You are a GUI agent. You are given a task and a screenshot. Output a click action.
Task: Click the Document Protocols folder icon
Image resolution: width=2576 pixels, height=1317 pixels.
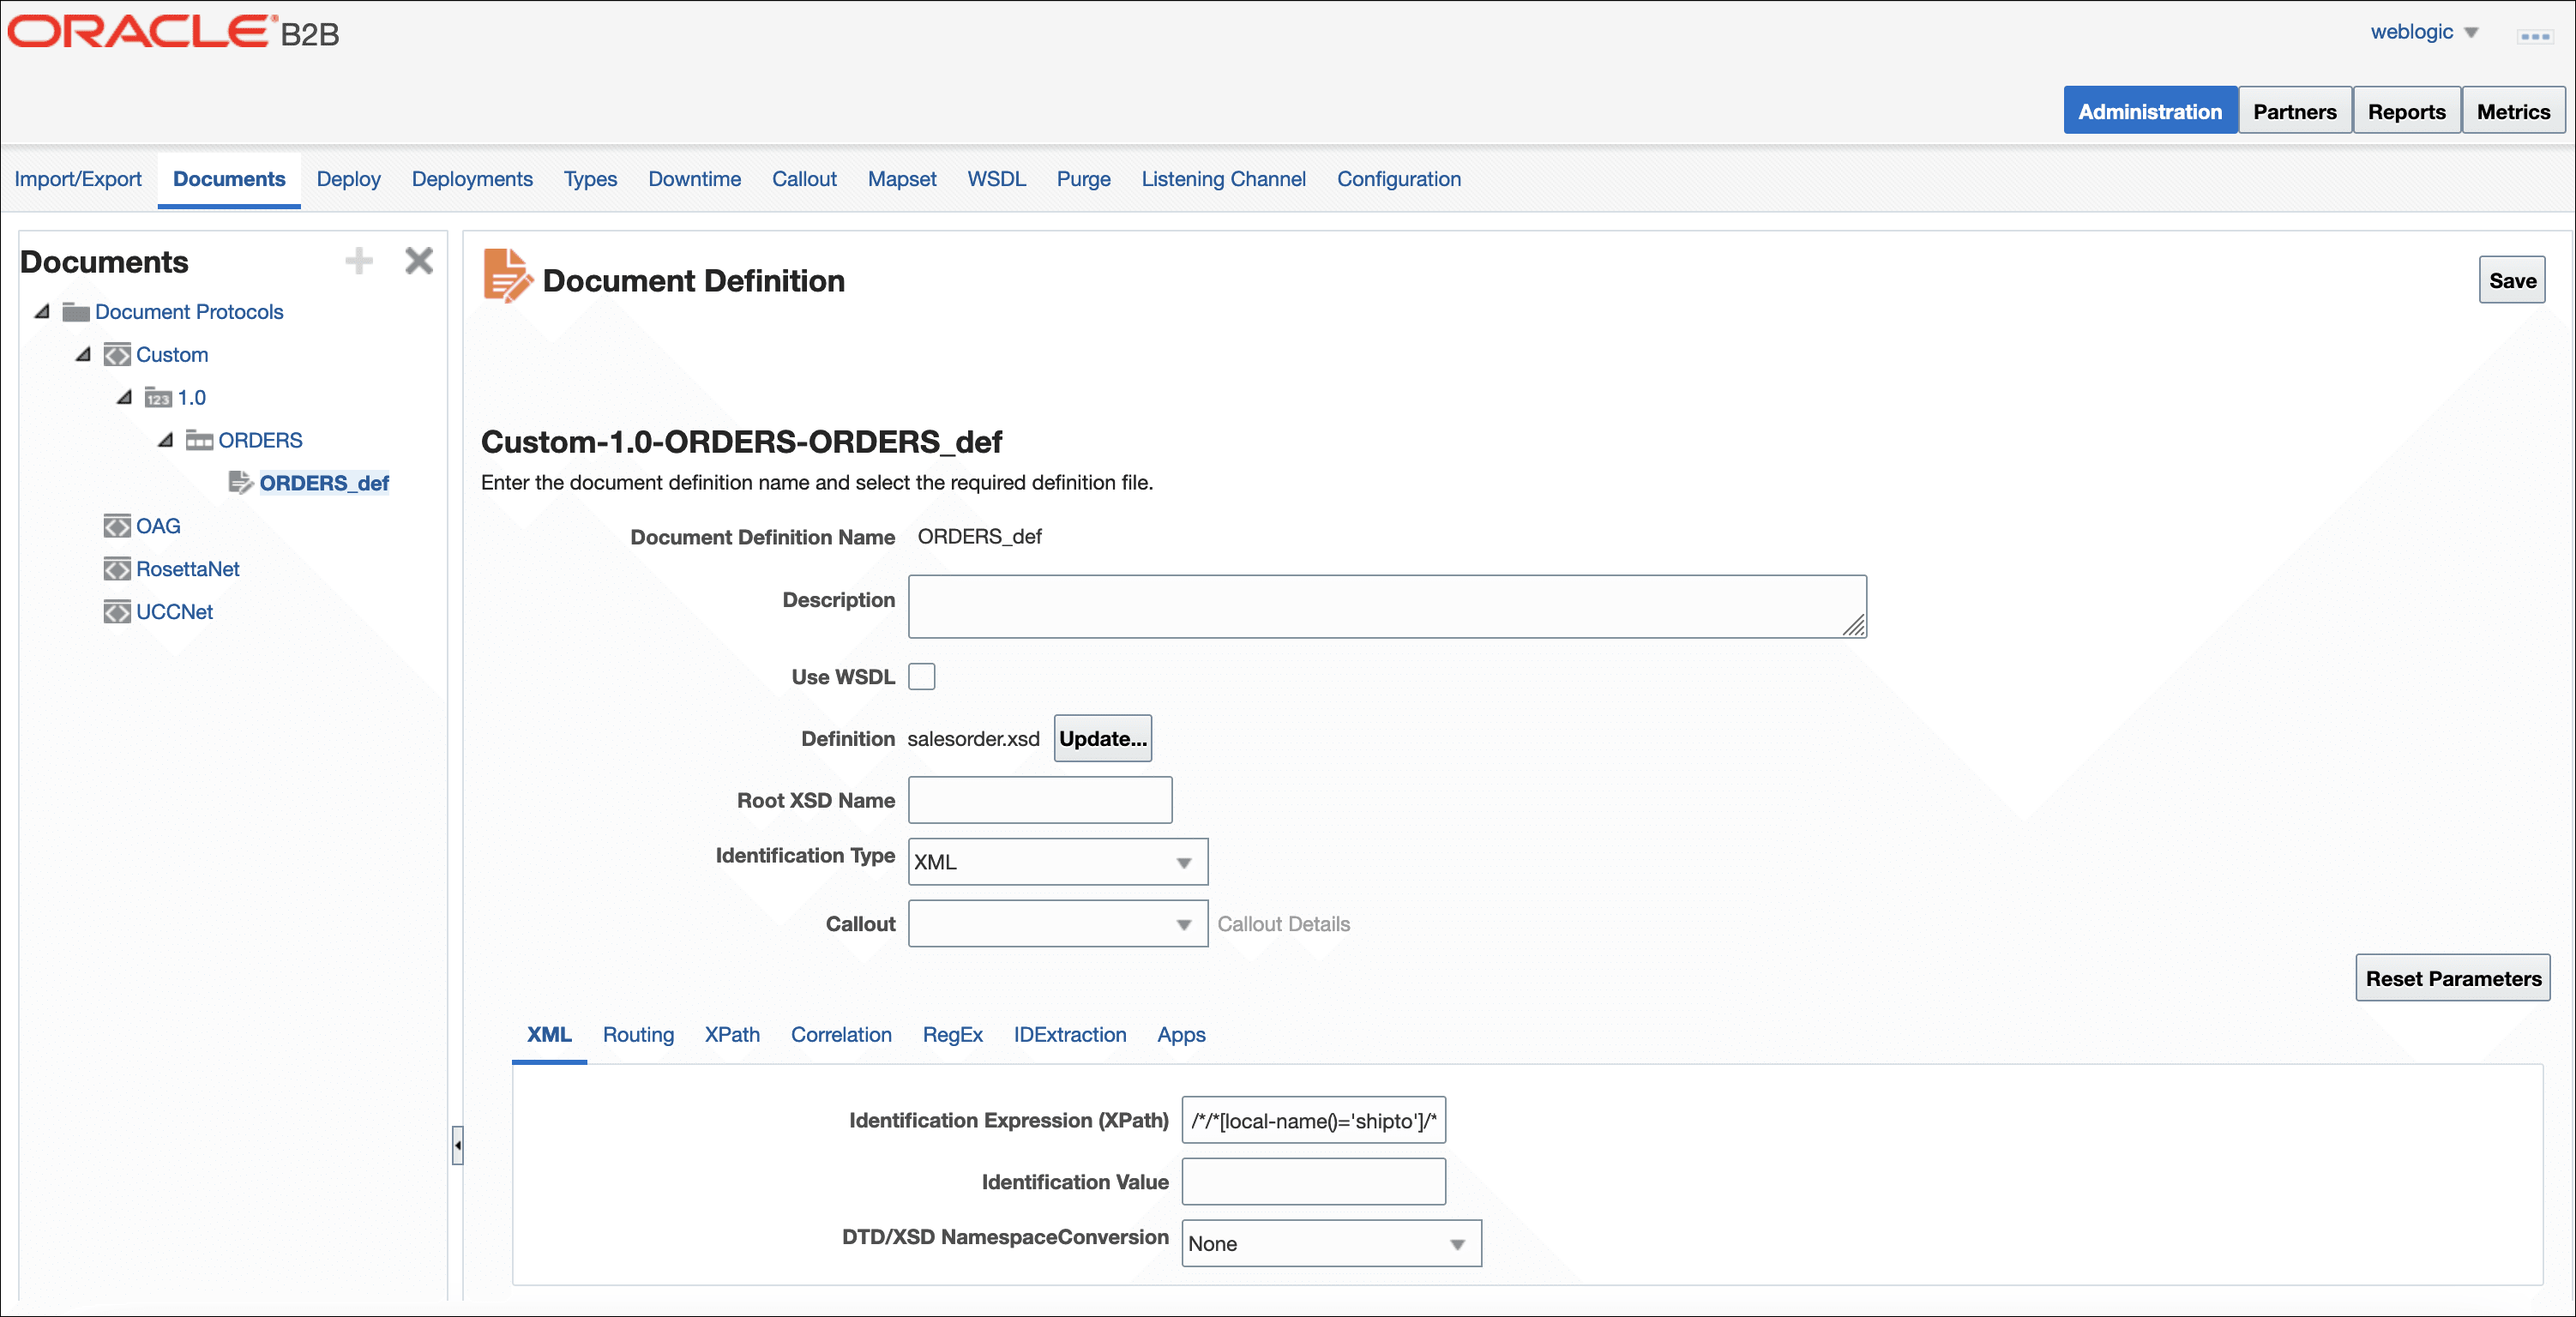pos(76,312)
